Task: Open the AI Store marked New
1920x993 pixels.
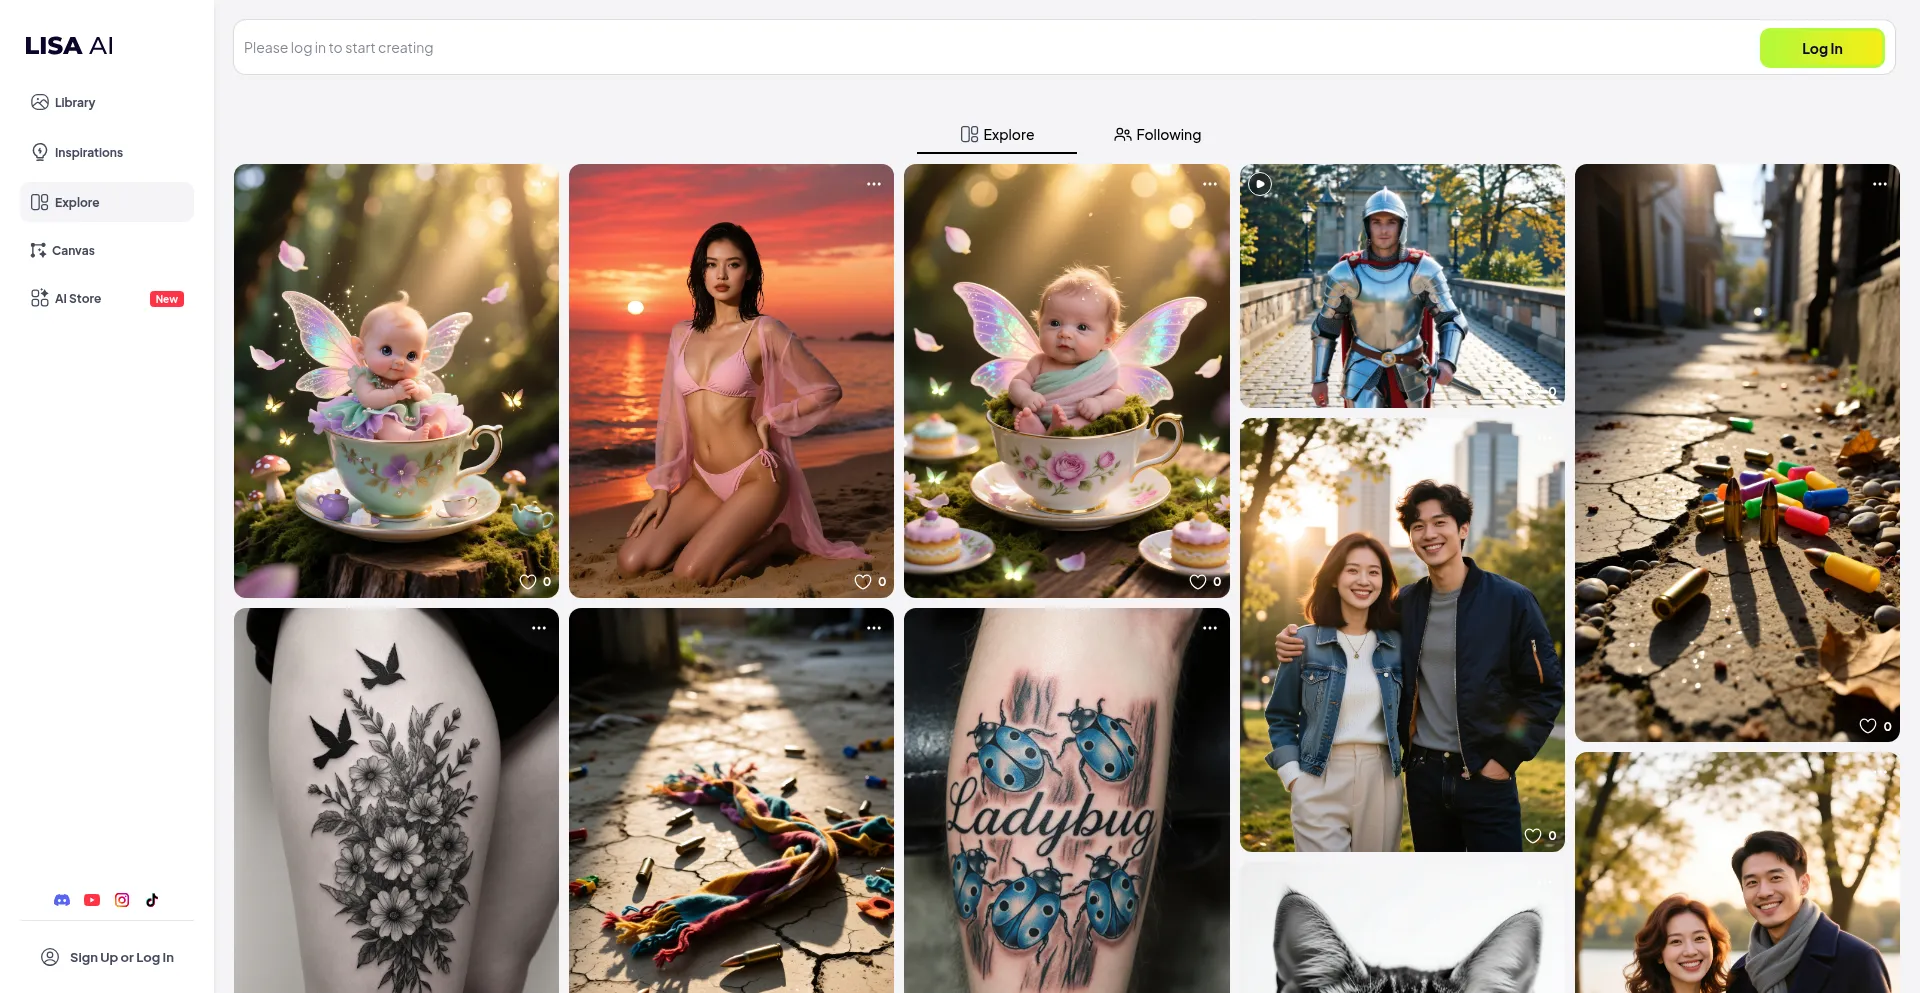Action: point(78,299)
